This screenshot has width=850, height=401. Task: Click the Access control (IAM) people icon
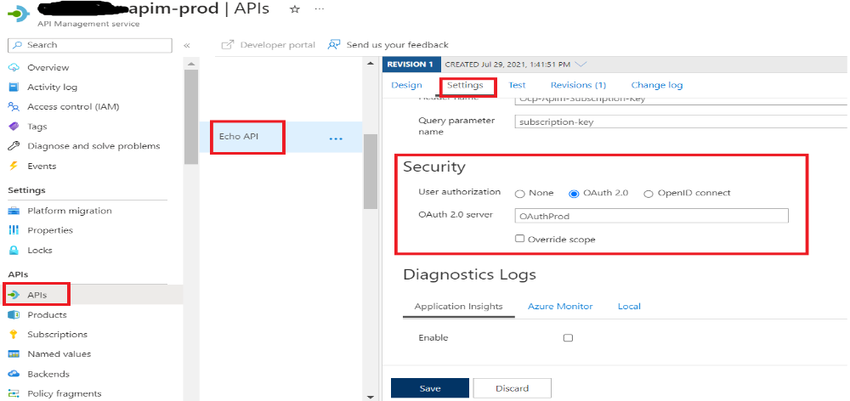14,107
